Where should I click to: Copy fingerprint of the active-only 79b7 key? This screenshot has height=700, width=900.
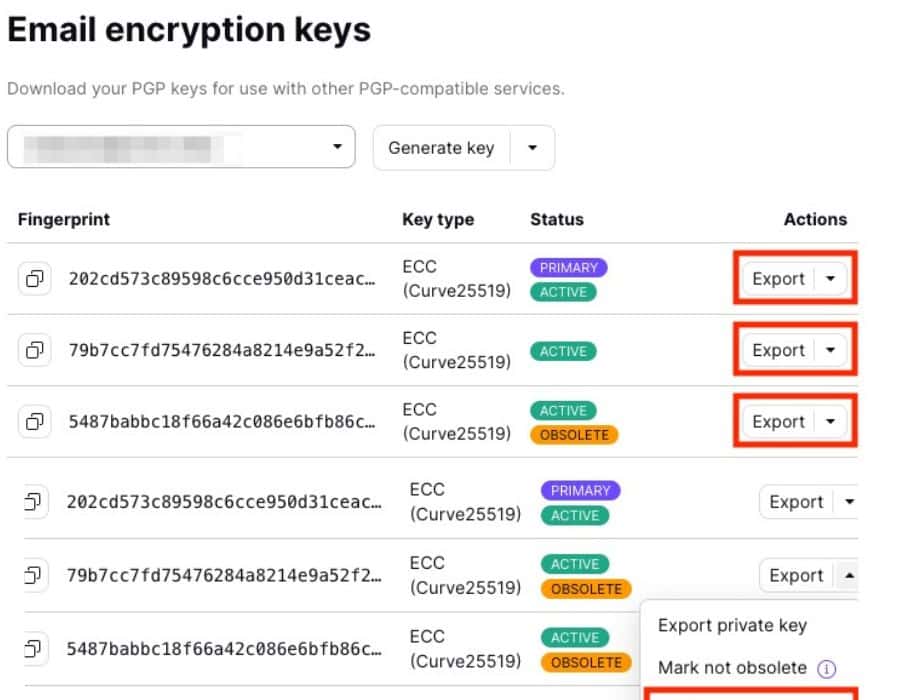tap(35, 350)
